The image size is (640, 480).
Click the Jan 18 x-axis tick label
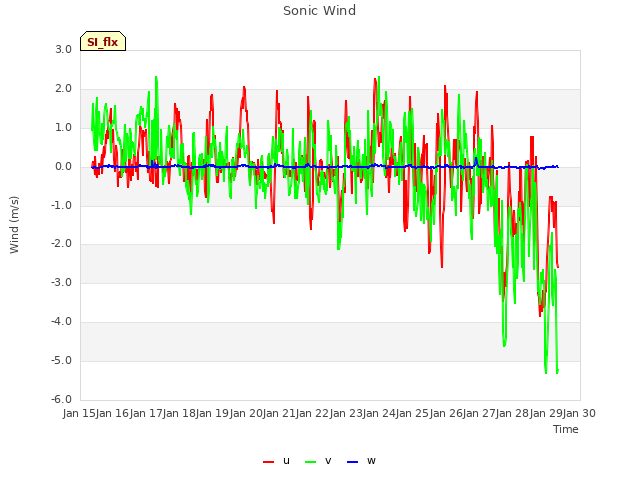(179, 413)
